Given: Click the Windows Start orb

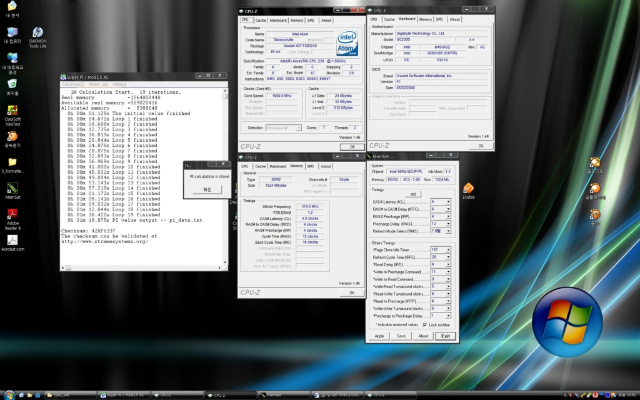Looking at the screenshot, I should (9, 395).
